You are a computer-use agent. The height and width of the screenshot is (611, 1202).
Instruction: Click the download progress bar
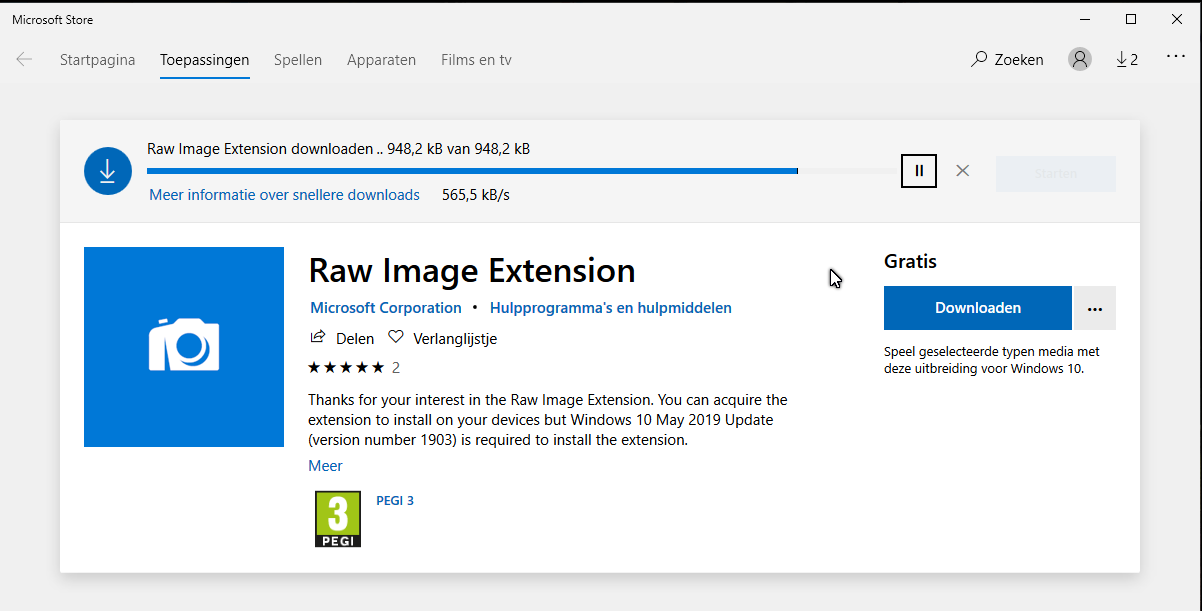point(470,170)
